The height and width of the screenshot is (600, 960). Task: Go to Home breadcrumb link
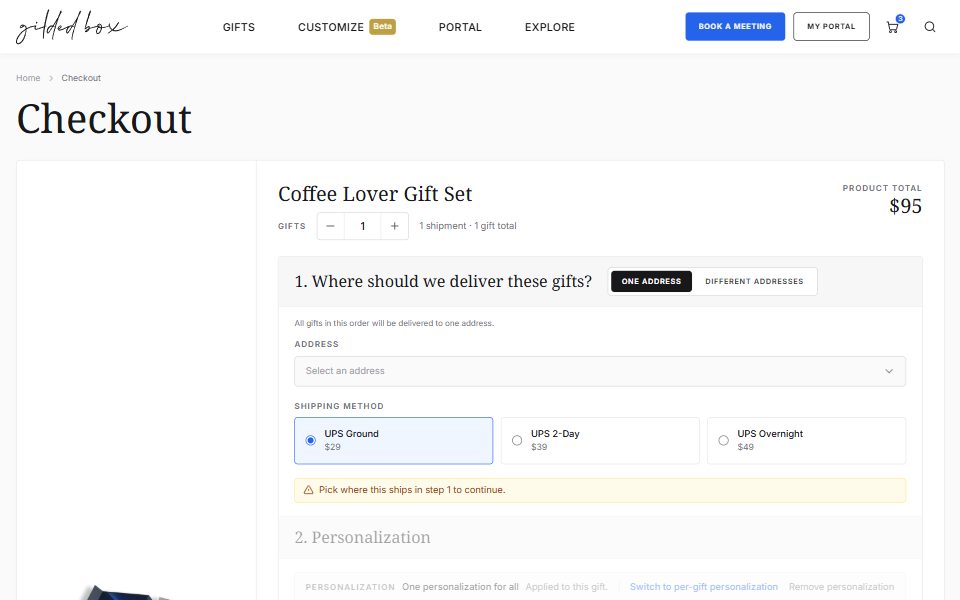(x=28, y=78)
